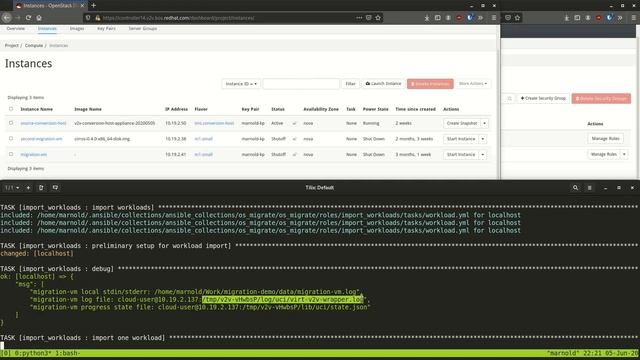This screenshot has width=640, height=360.
Task: Reload the OpenStack Instances page
Action: pyautogui.click(x=28, y=18)
